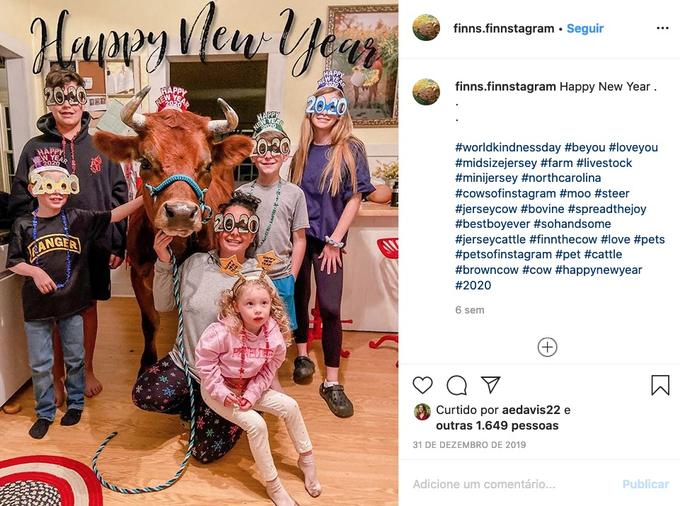Open the #cowsofinstagram hashtag
680x506 pixels.
pyautogui.click(x=505, y=193)
